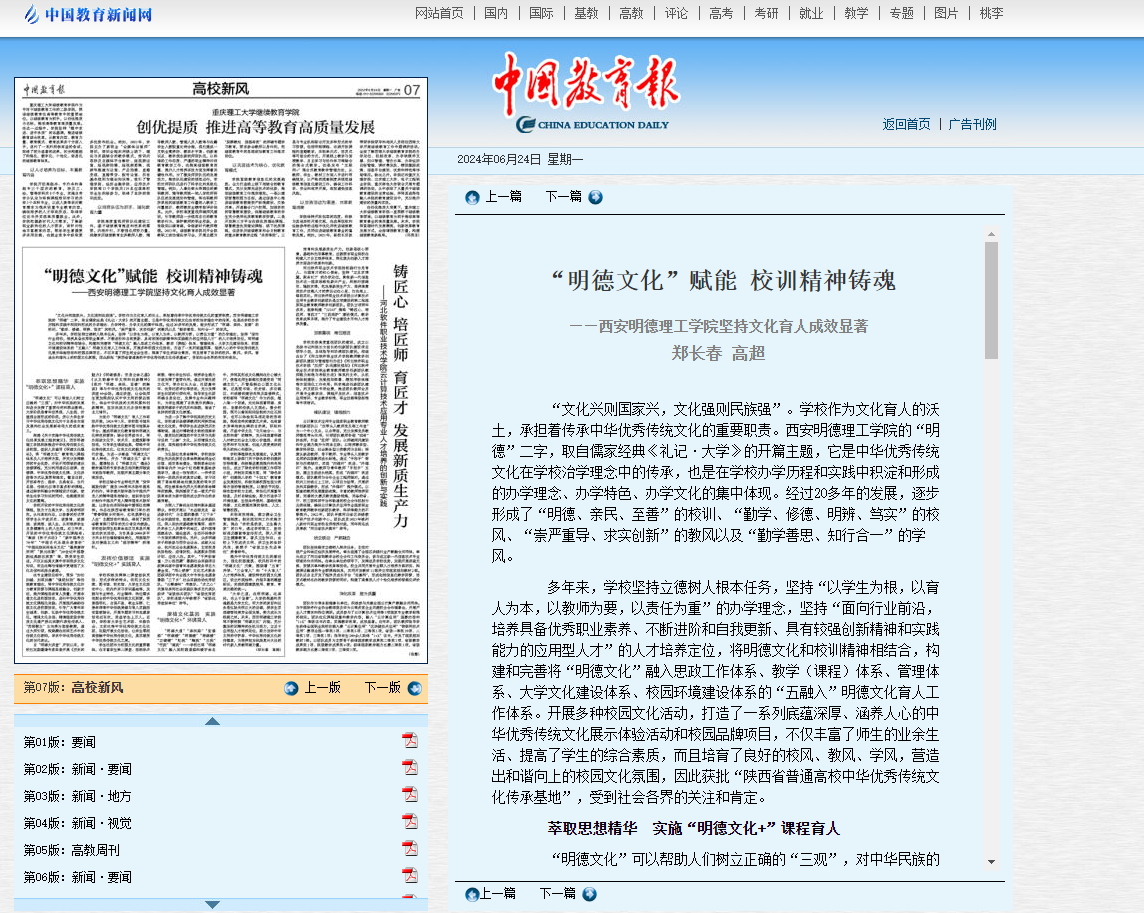Click the authors line 郑长春 高超
Viewport: 1144px width, 913px height.
[718, 353]
